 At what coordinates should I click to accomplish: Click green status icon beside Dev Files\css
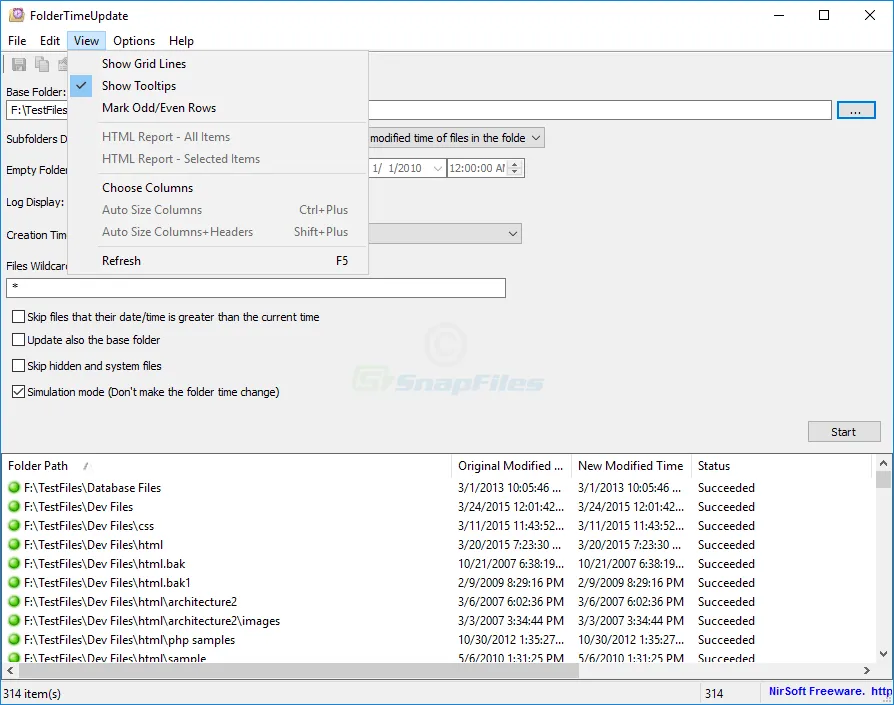click(14, 525)
